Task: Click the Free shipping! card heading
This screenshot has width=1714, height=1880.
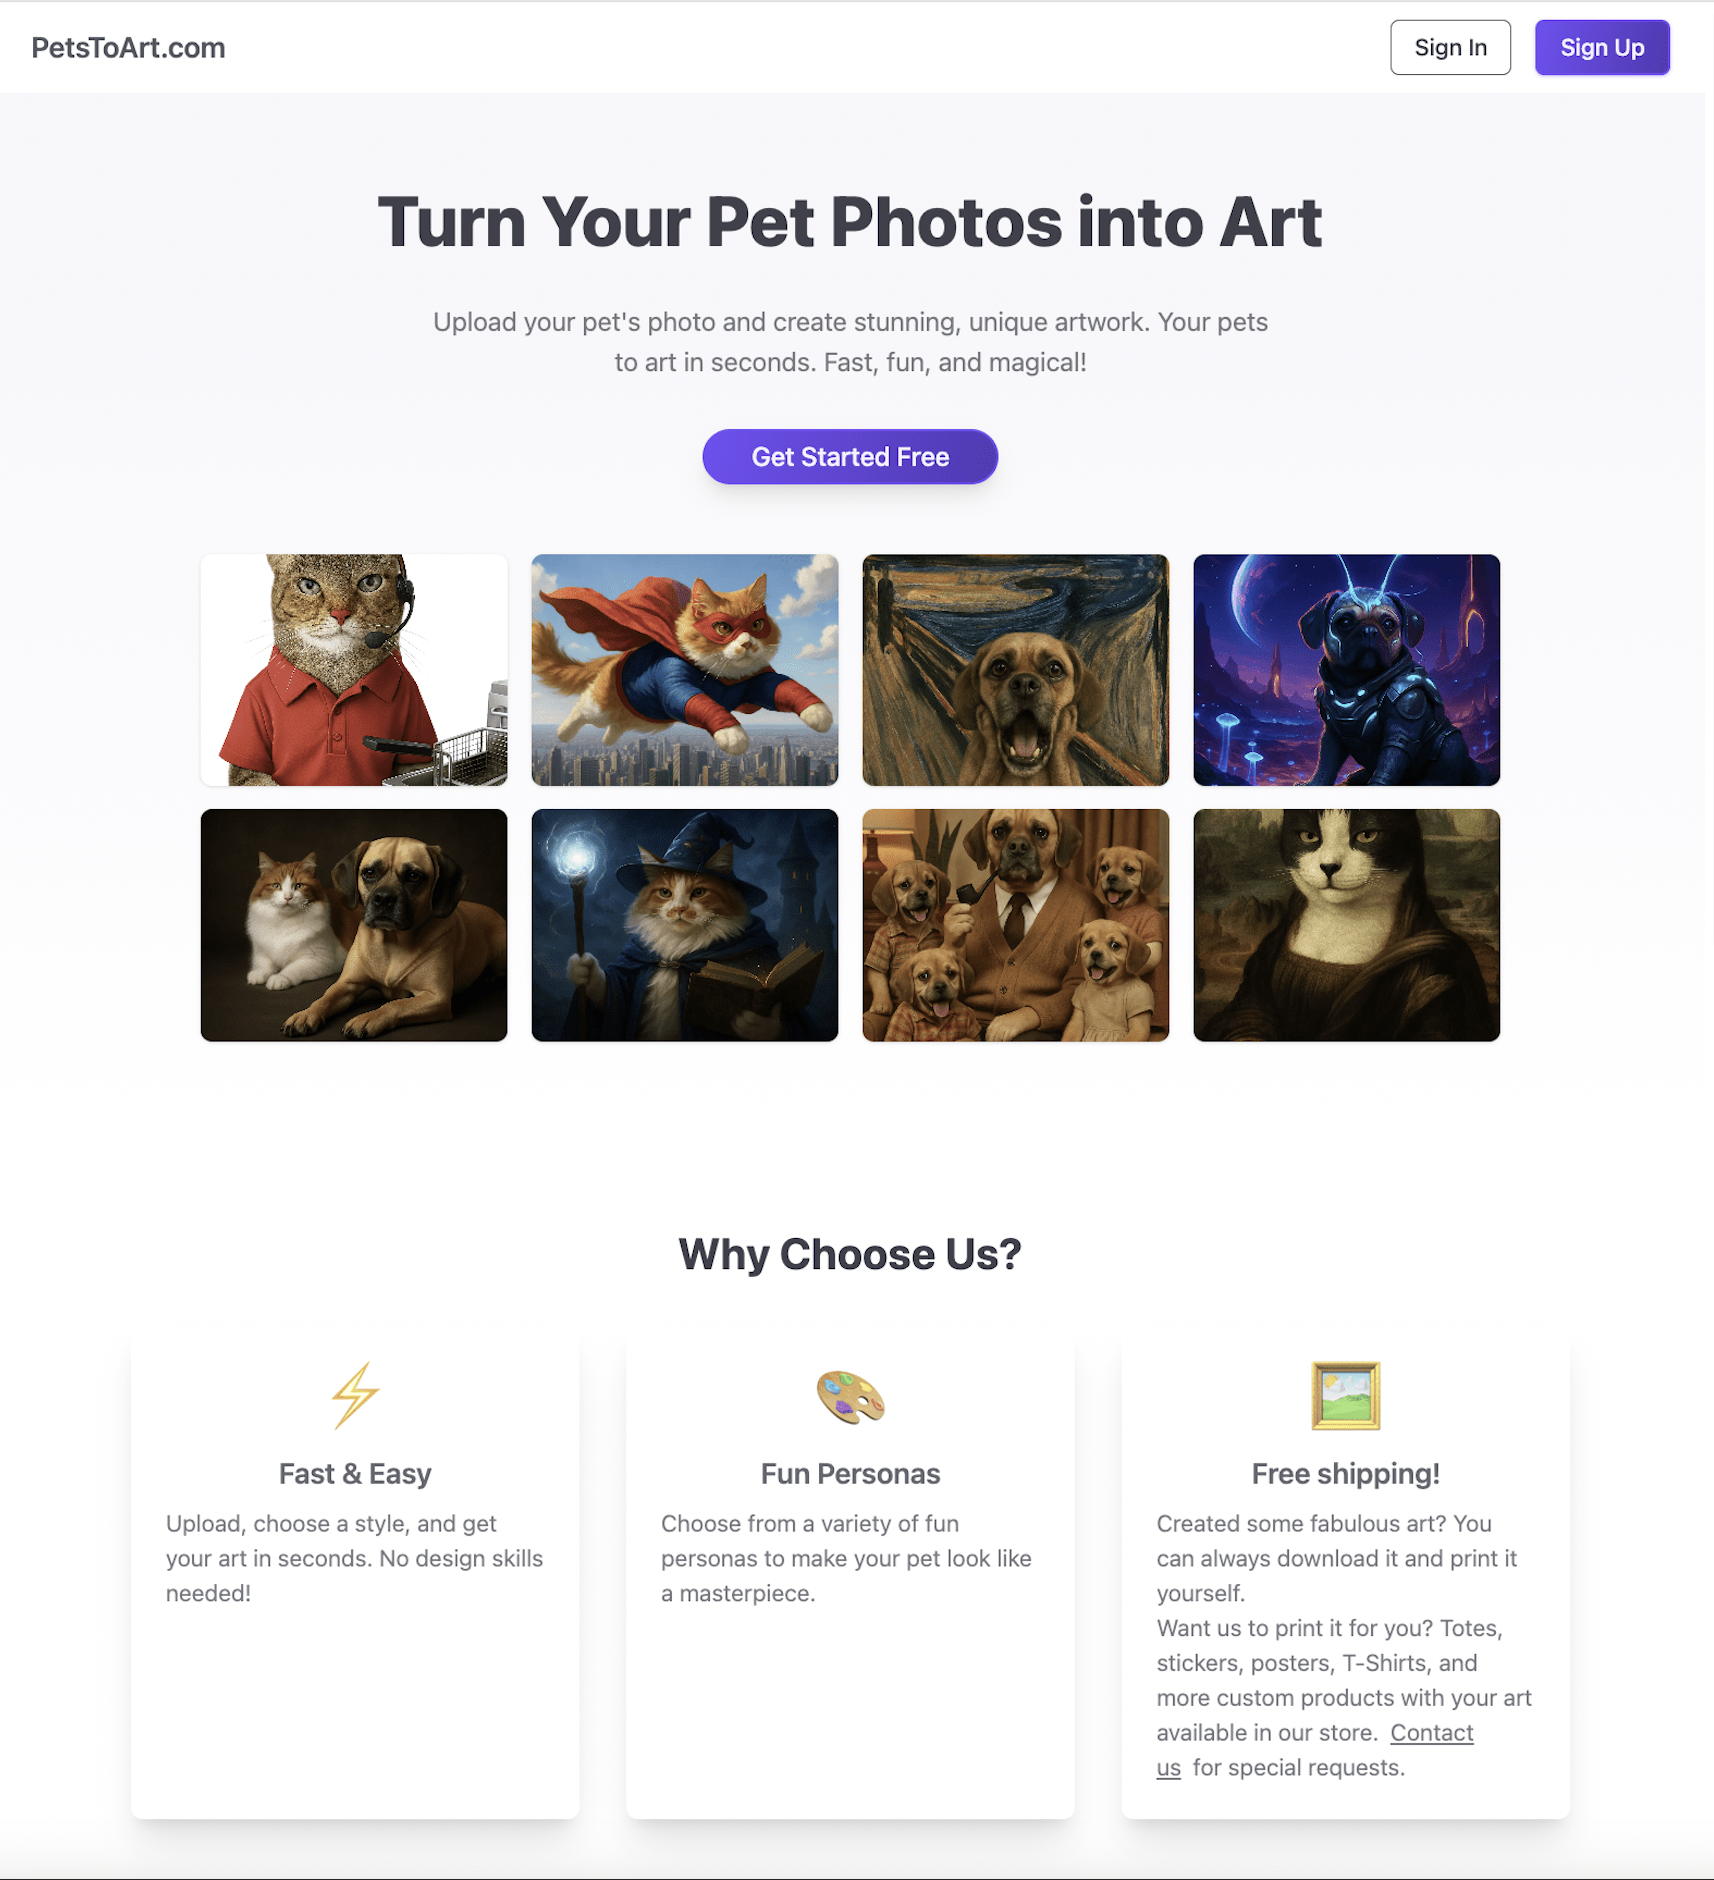Action: click(1345, 1474)
